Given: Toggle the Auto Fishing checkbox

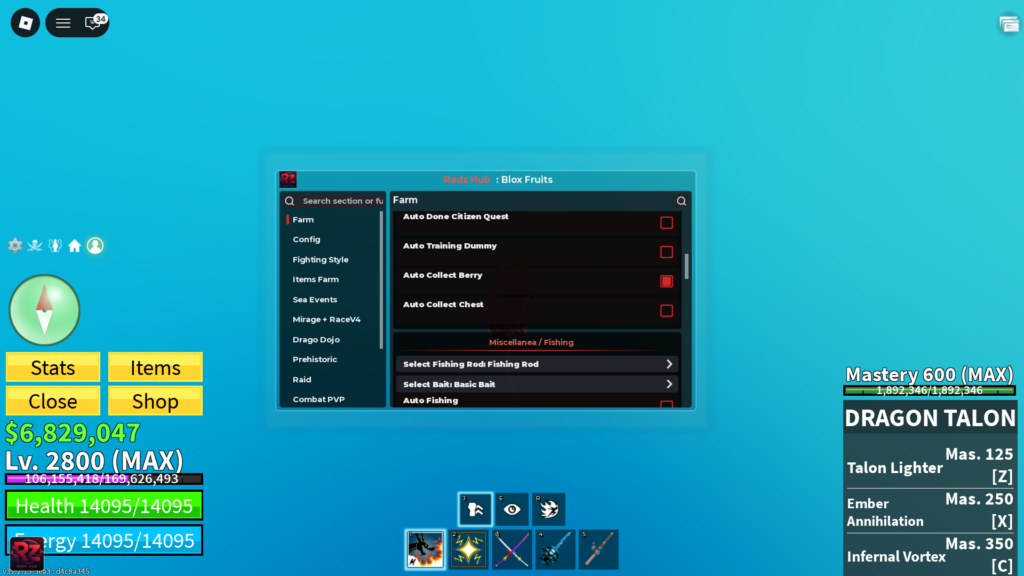Looking at the screenshot, I should [x=666, y=405].
